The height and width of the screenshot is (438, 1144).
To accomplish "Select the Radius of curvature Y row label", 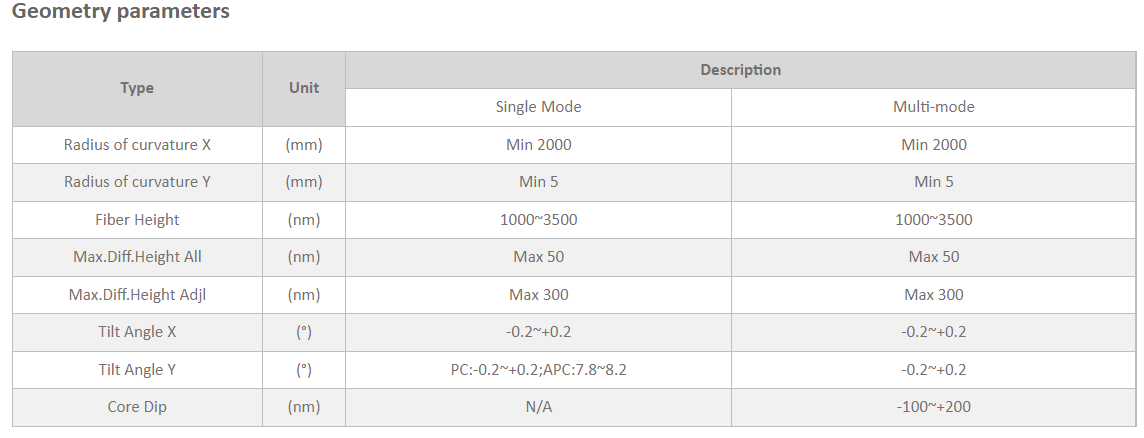I will click(137, 182).
